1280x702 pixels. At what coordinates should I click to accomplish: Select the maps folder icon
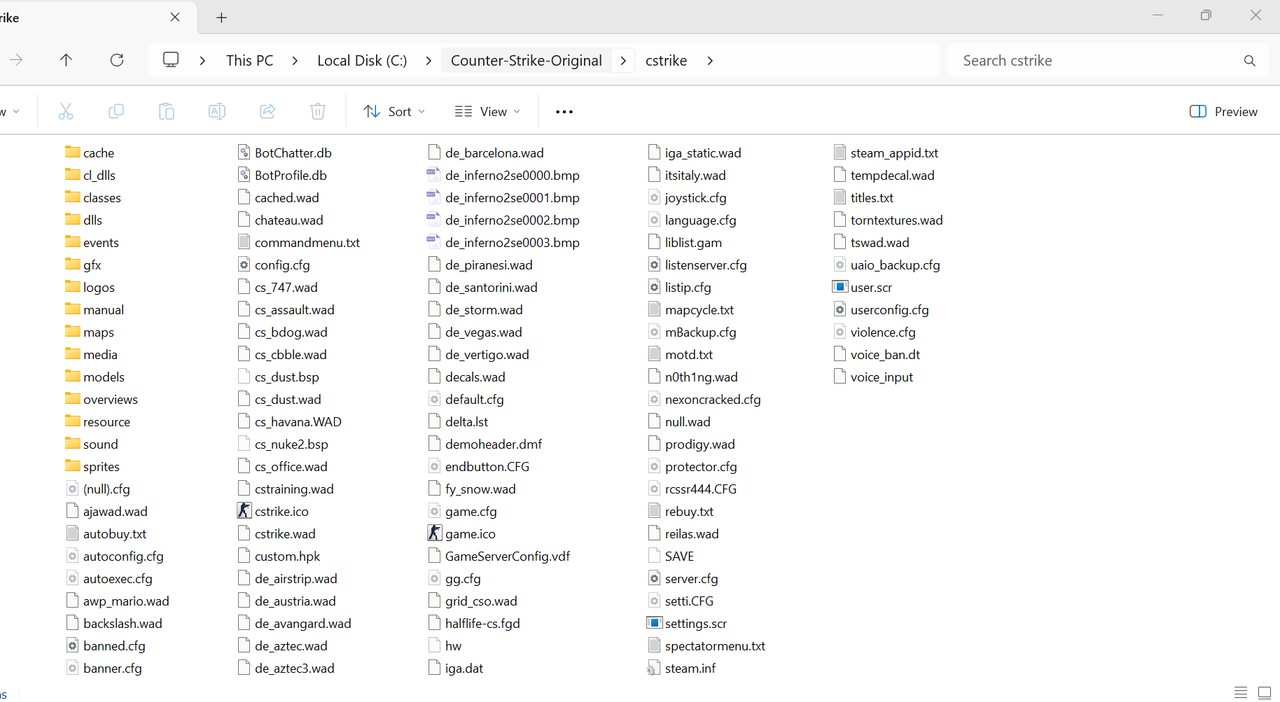72,331
